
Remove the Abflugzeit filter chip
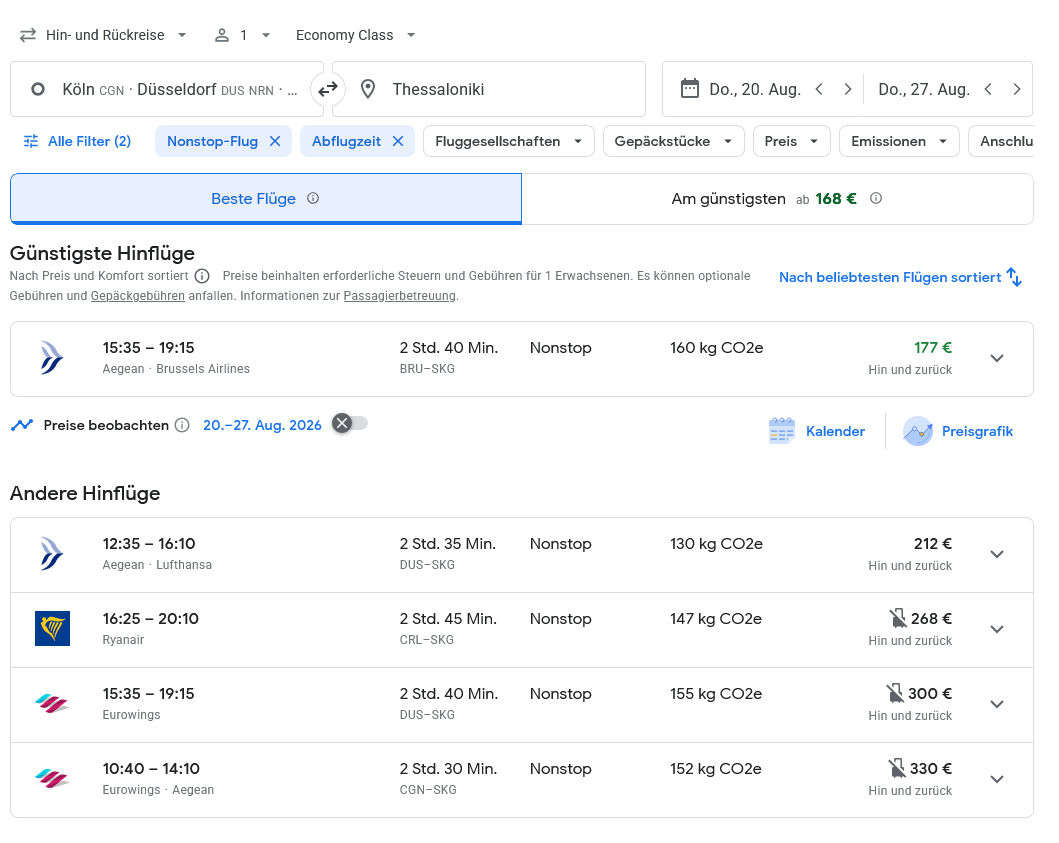(397, 141)
